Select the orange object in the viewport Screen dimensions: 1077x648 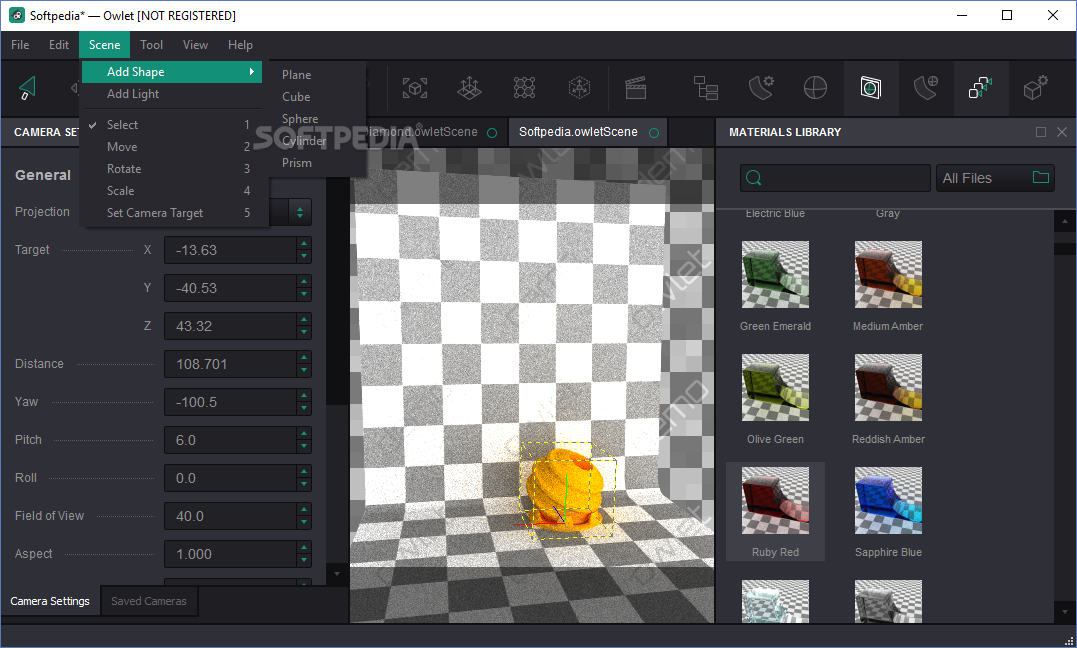tap(565, 488)
